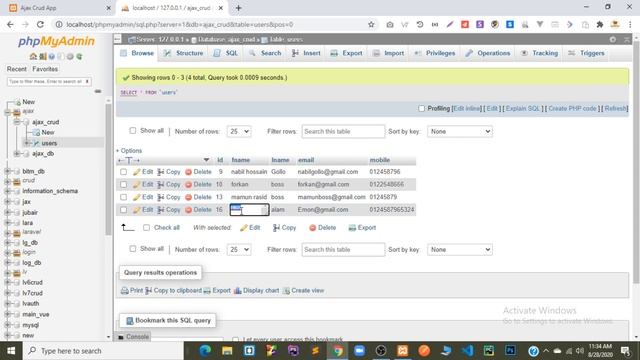Open the lower Number of rows dropdown
The width and height of the screenshot is (640, 360).
pos(239,249)
